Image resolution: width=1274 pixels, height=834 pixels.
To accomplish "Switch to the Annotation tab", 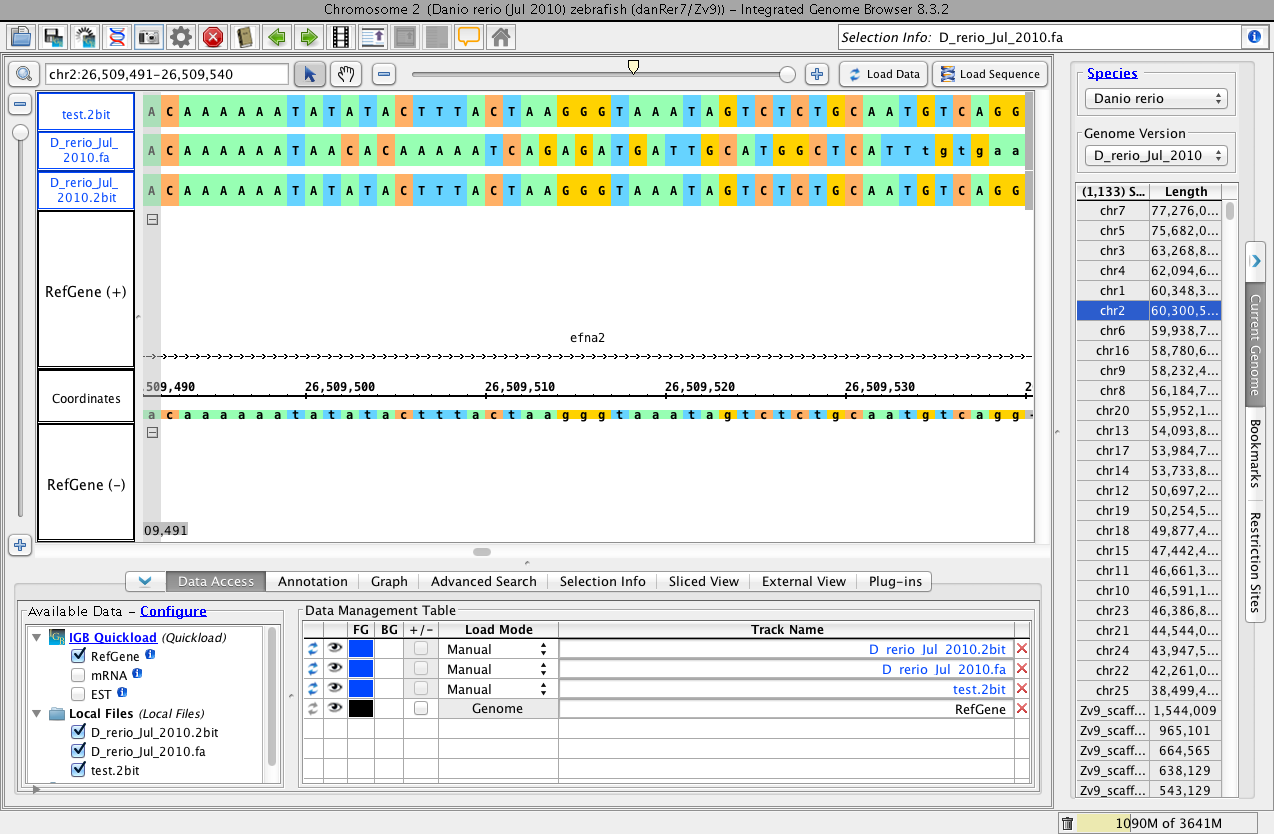I will pyautogui.click(x=312, y=581).
